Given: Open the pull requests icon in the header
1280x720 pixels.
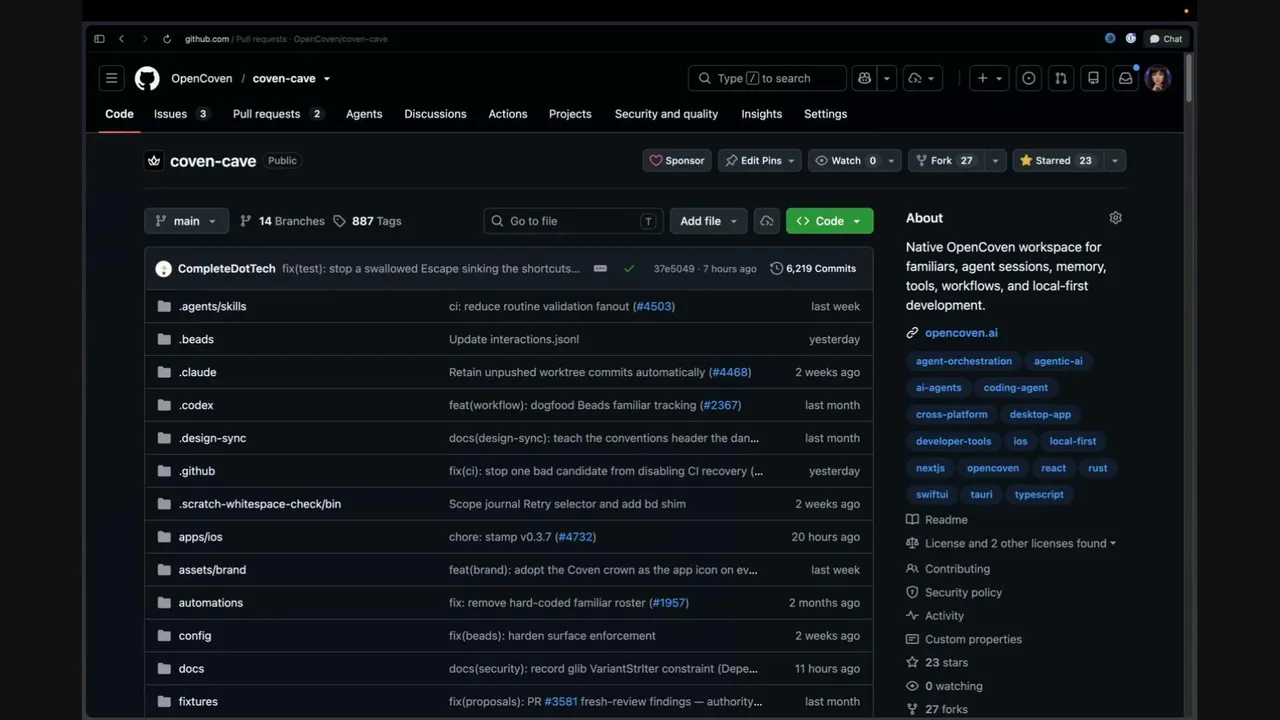Looking at the screenshot, I should 1061,78.
